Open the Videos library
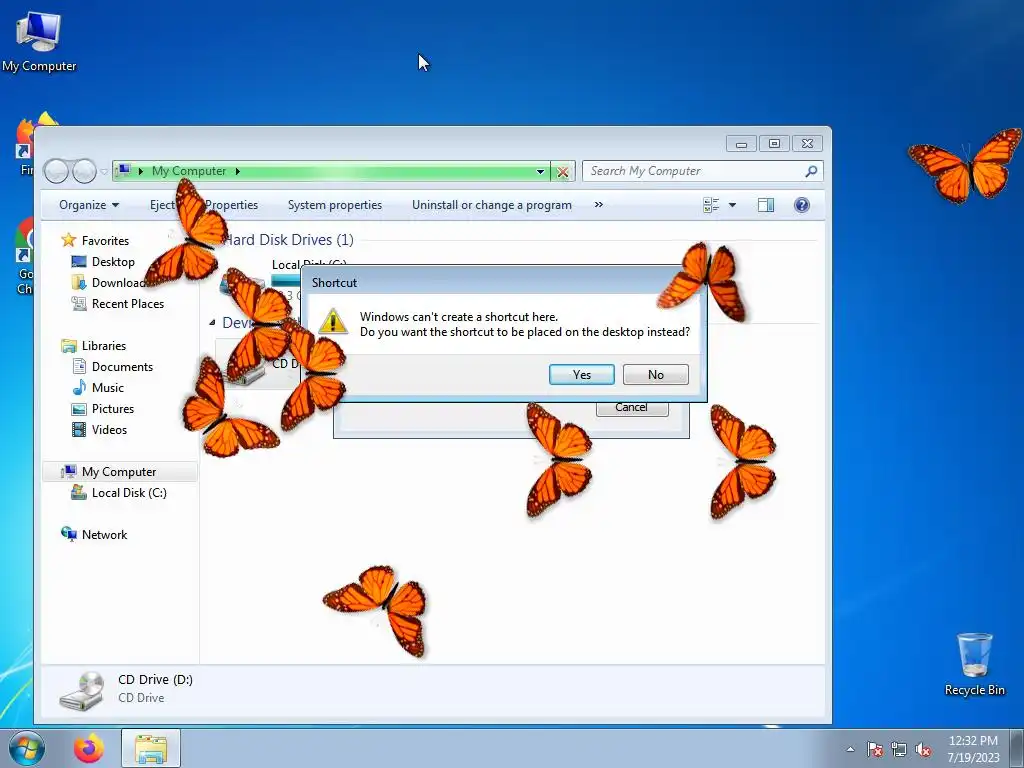The height and width of the screenshot is (768, 1024). tap(109, 430)
